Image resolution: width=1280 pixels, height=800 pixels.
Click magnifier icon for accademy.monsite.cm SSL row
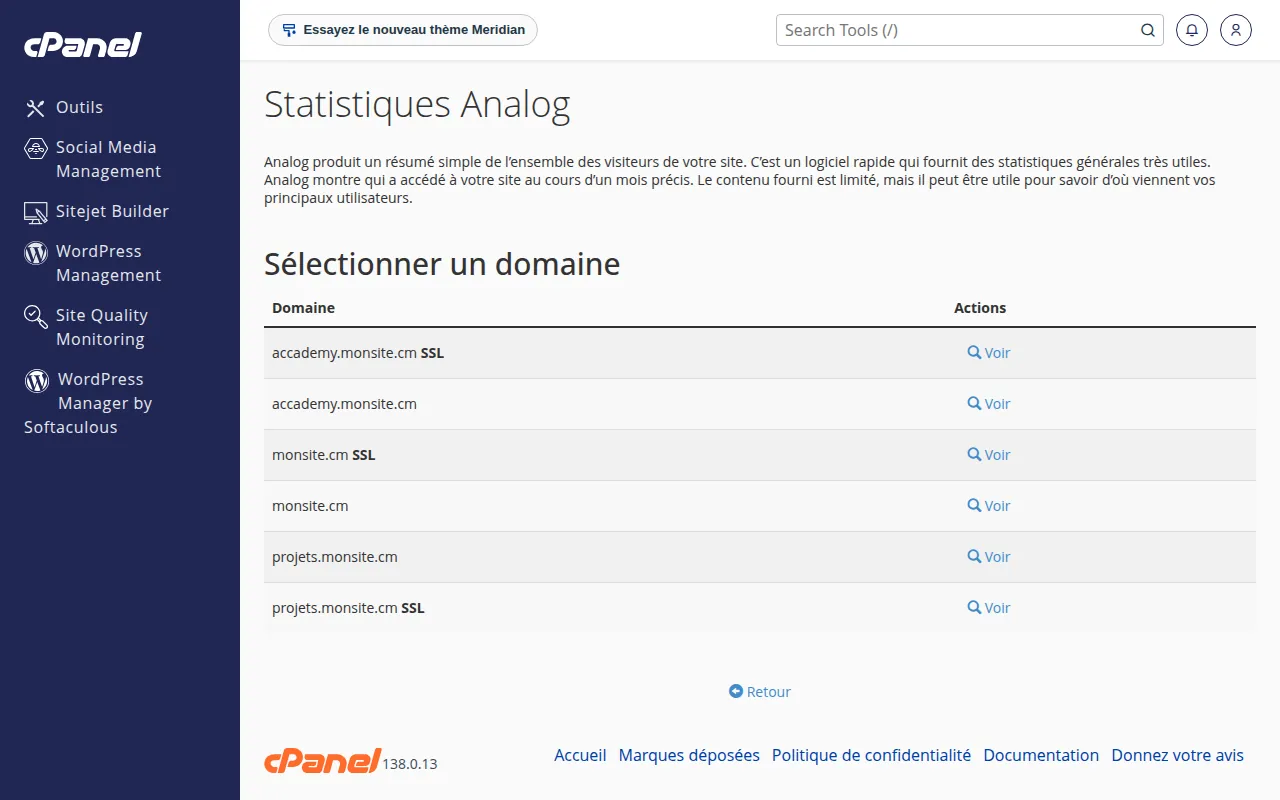[x=974, y=352]
